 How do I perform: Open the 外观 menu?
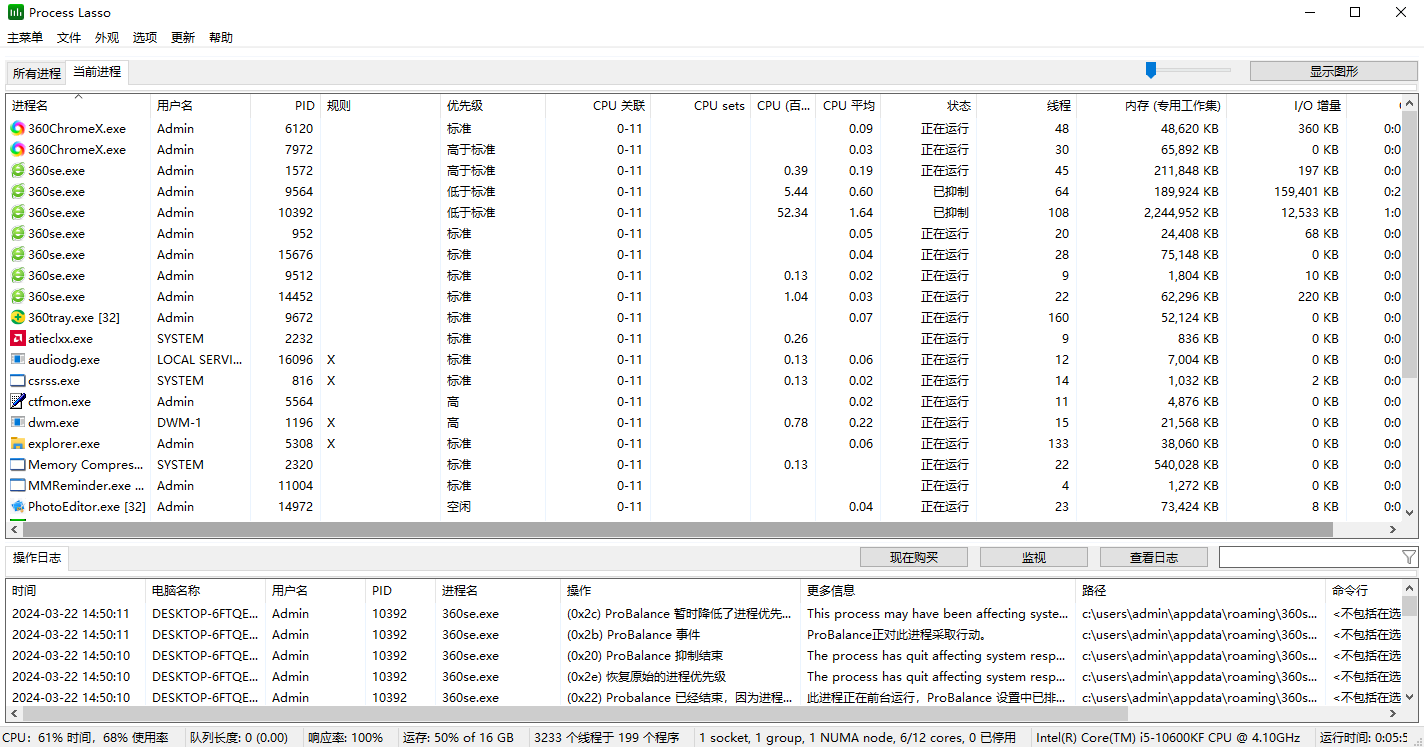pyautogui.click(x=107, y=38)
